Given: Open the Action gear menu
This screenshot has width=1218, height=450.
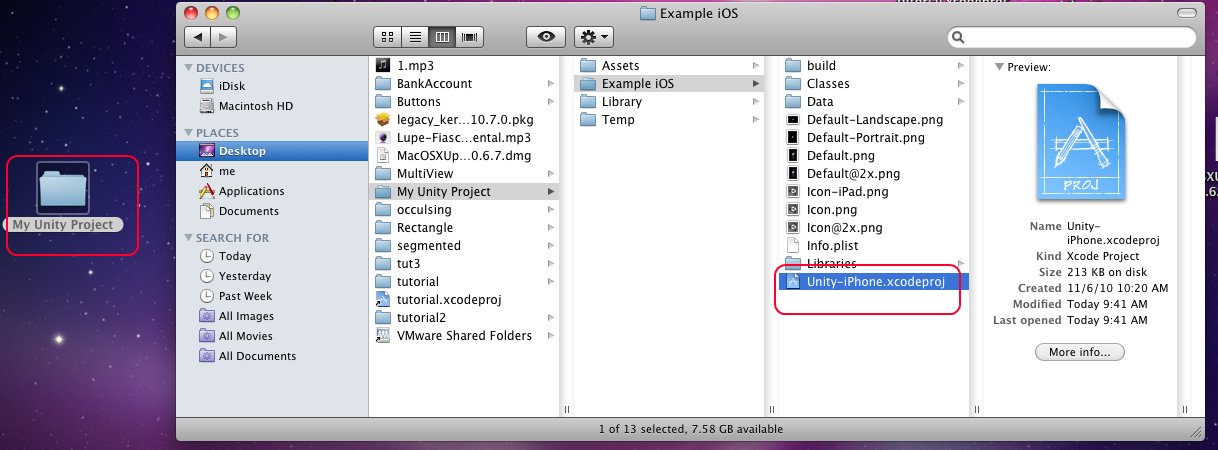Looking at the screenshot, I should click(594, 37).
